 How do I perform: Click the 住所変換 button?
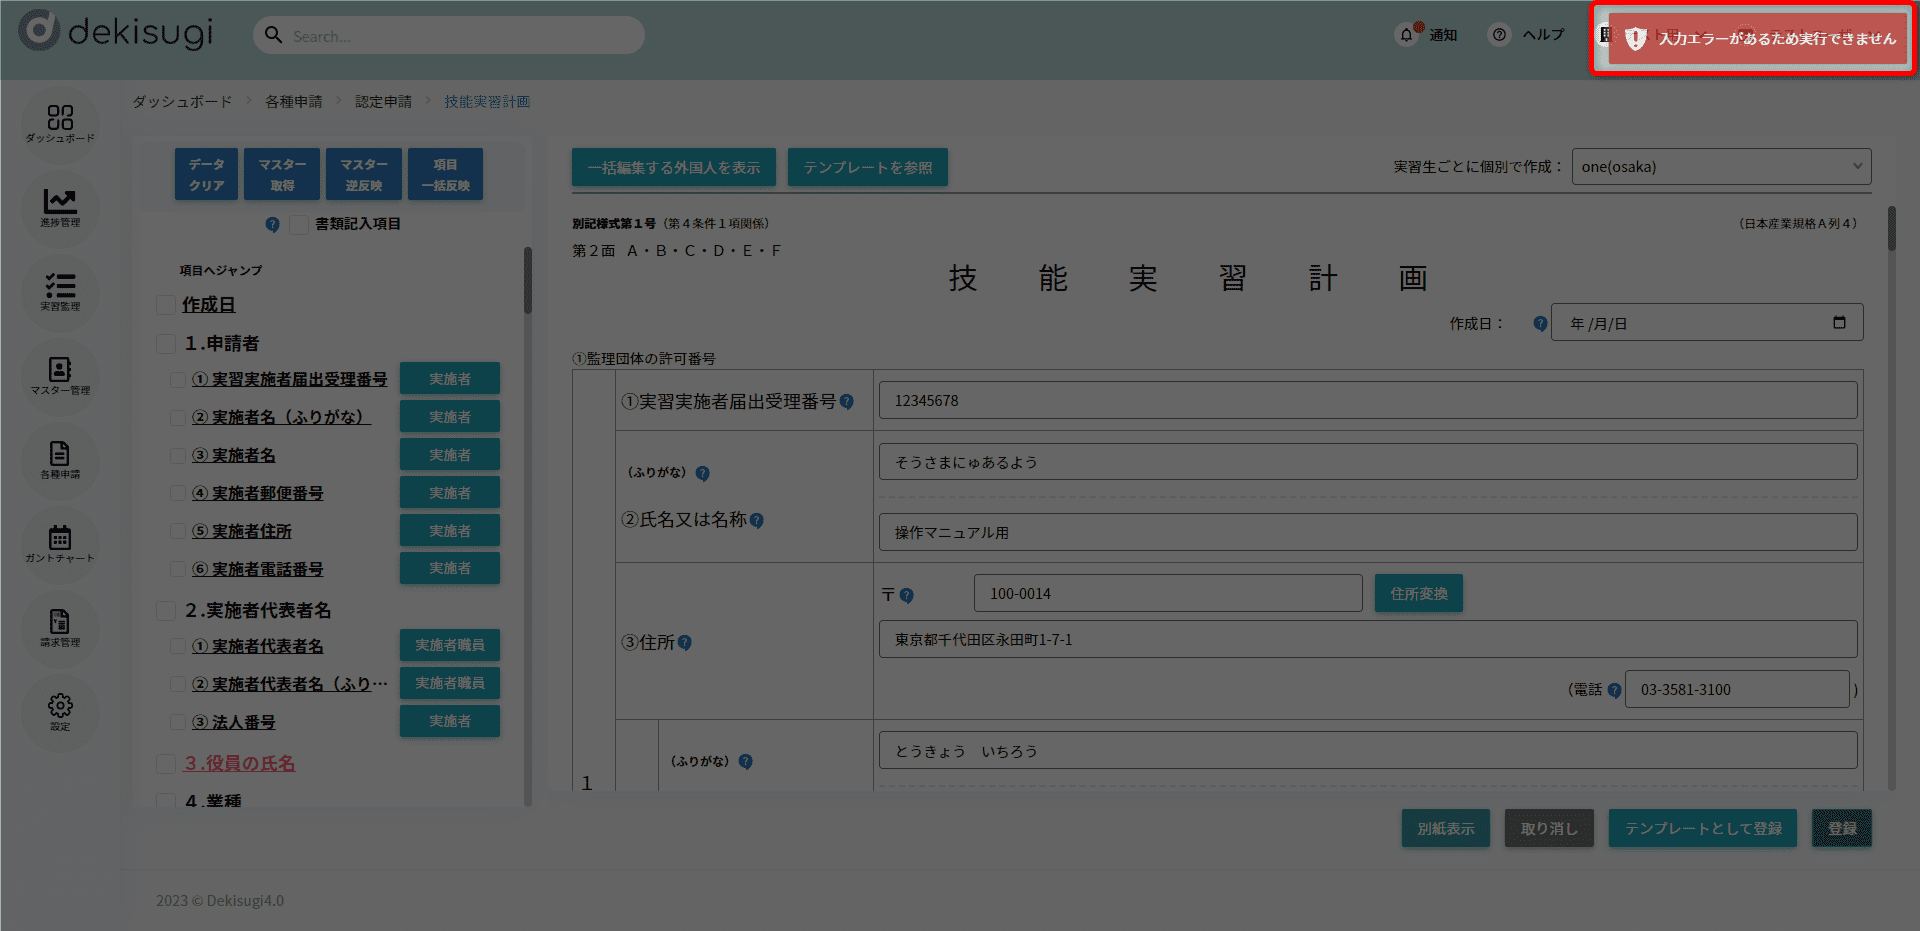(1418, 594)
